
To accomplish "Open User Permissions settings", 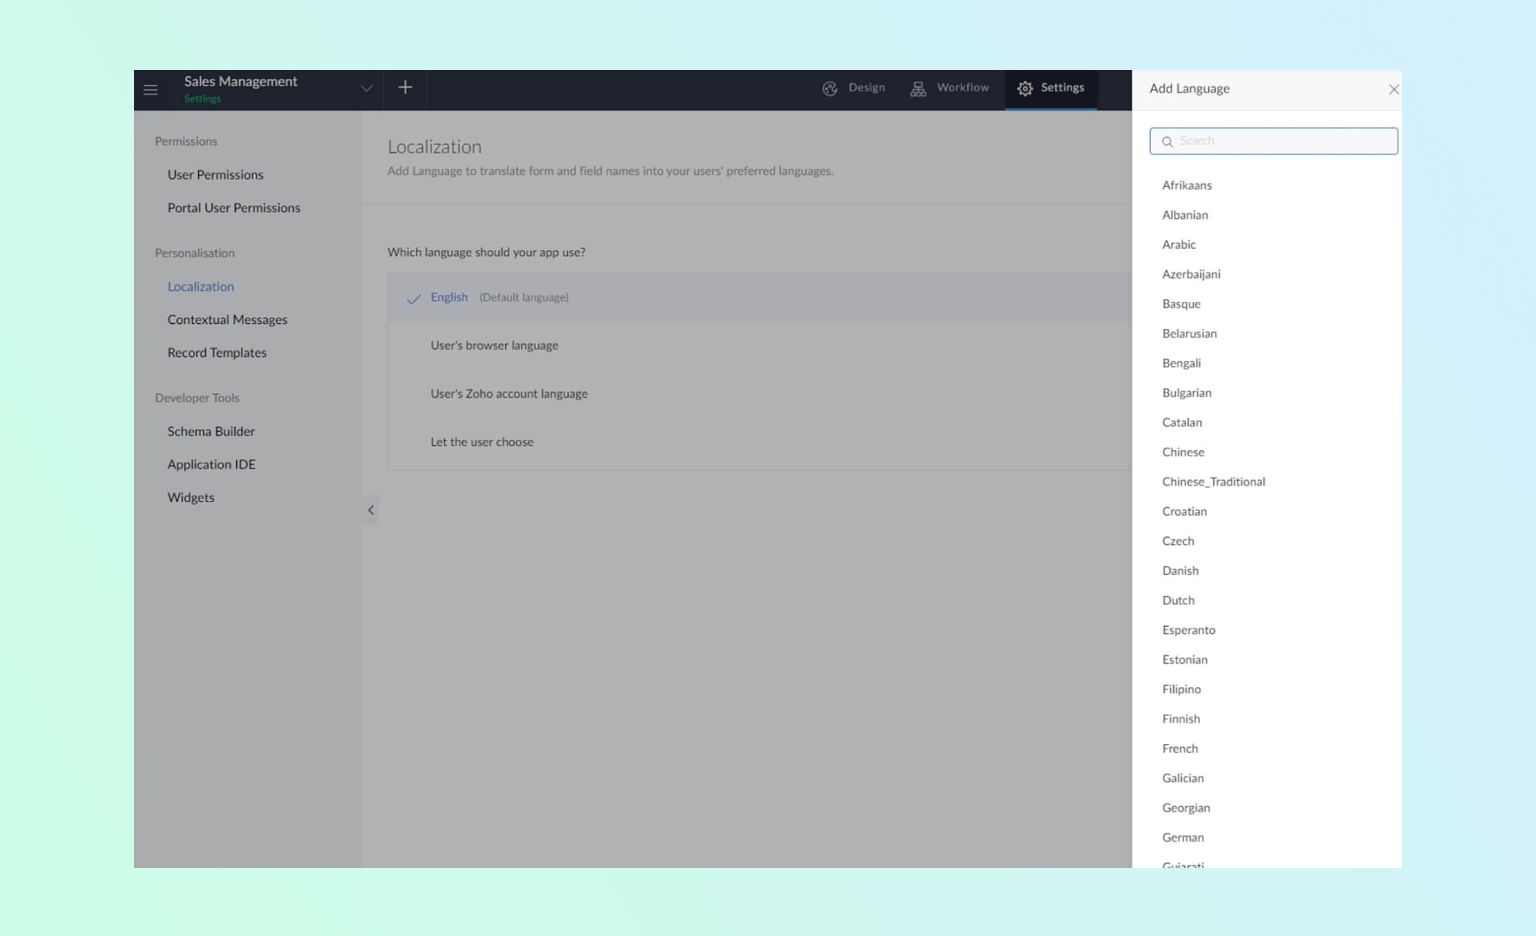I will 215,175.
